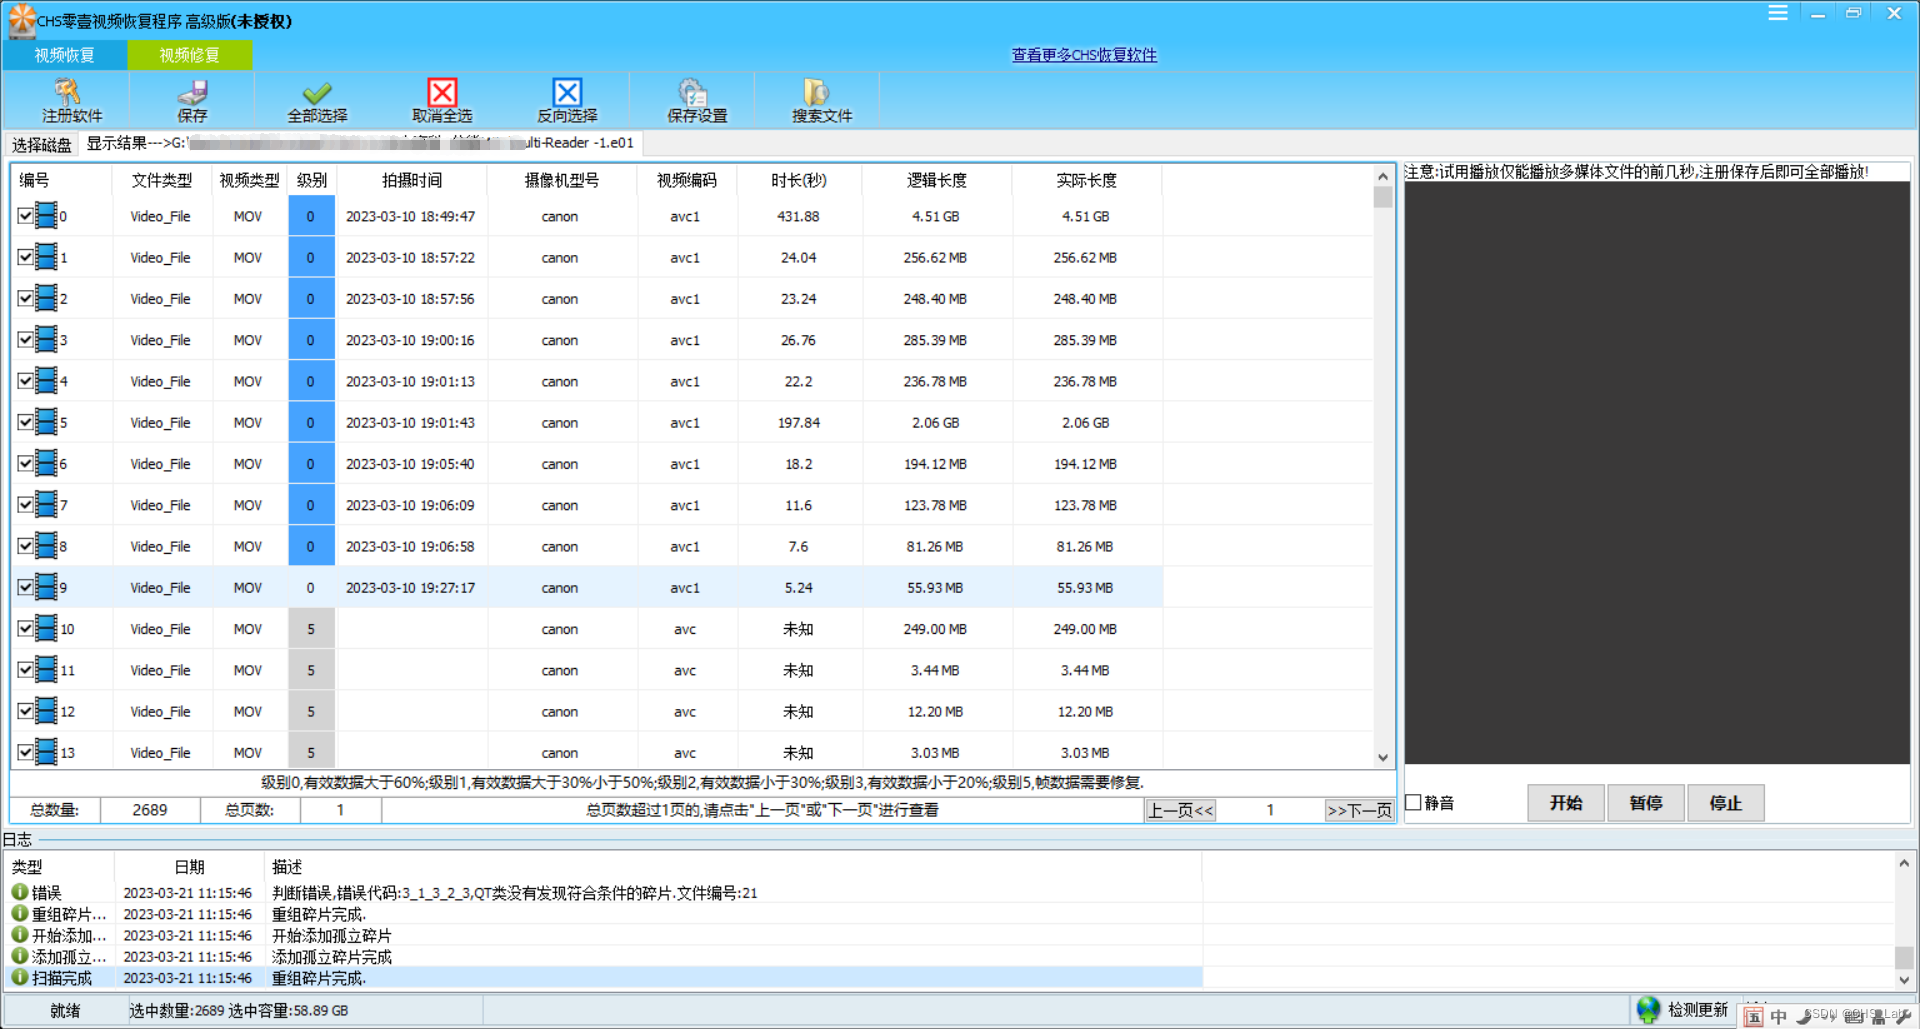The width and height of the screenshot is (1920, 1029).
Task: Click the film icon of row 8
Action: (46, 546)
